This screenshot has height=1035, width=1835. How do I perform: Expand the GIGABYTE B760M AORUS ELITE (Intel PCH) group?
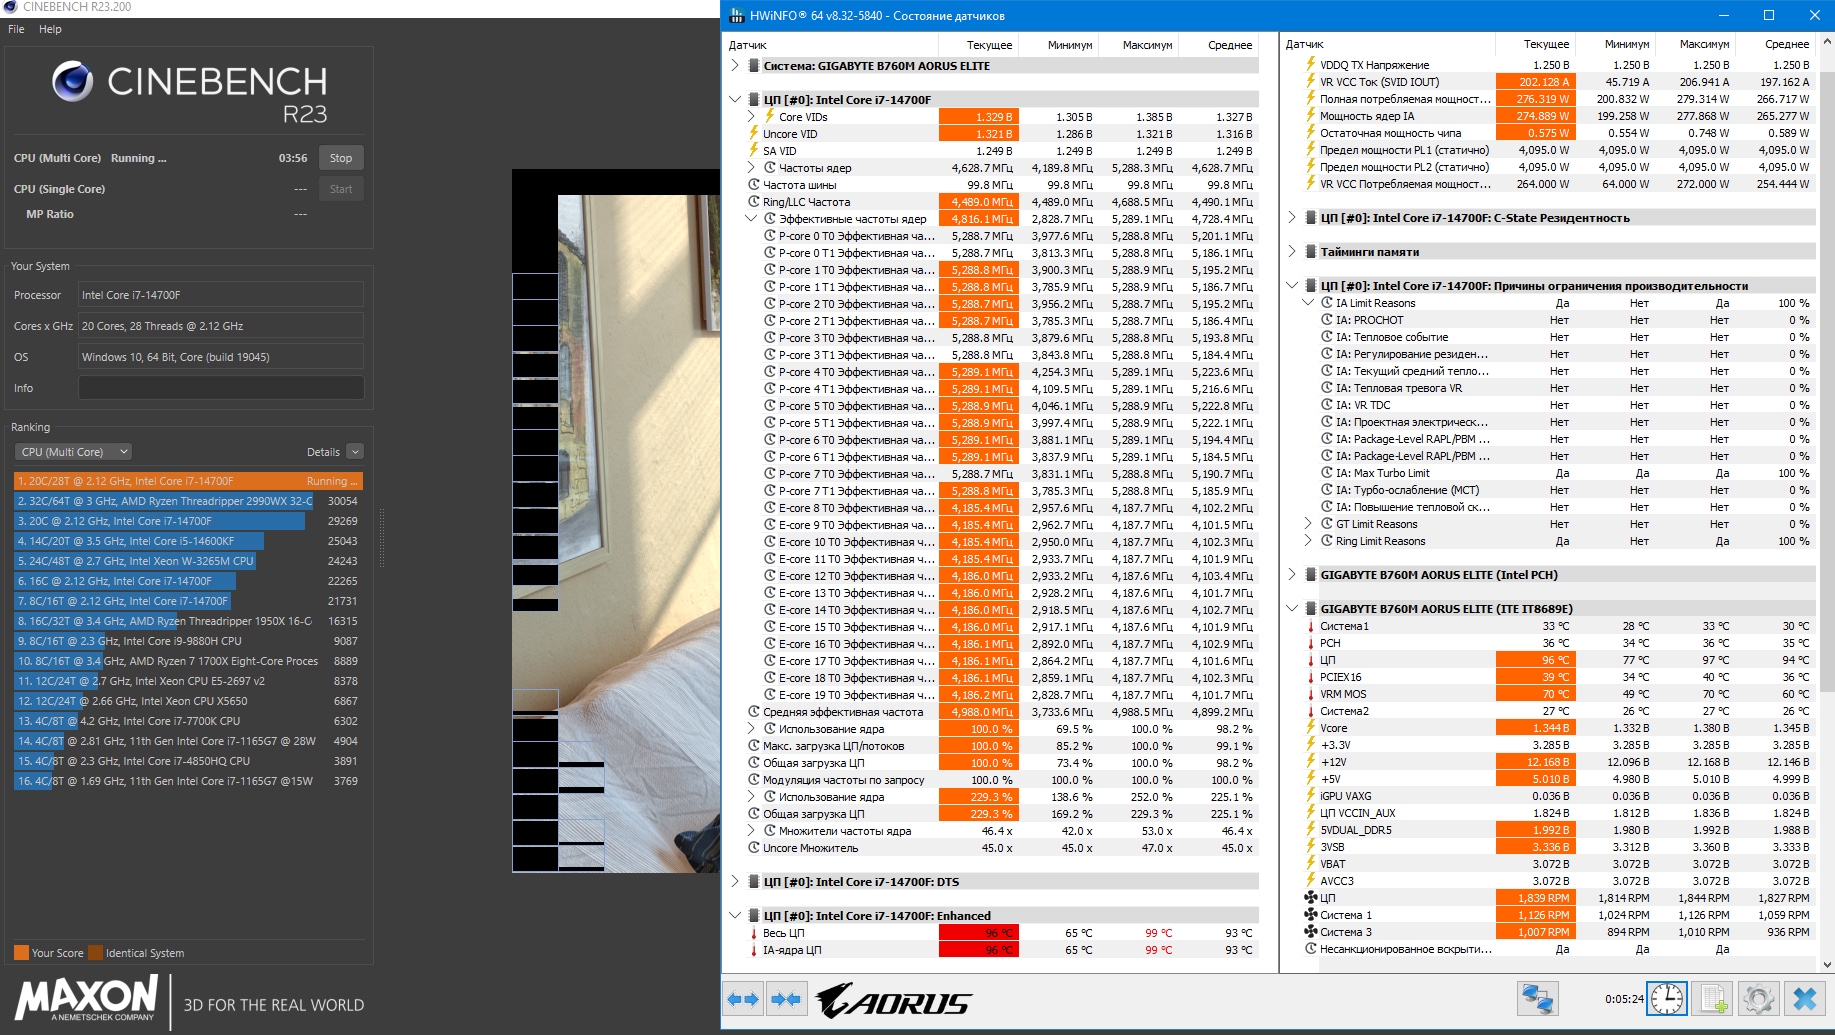click(1292, 575)
